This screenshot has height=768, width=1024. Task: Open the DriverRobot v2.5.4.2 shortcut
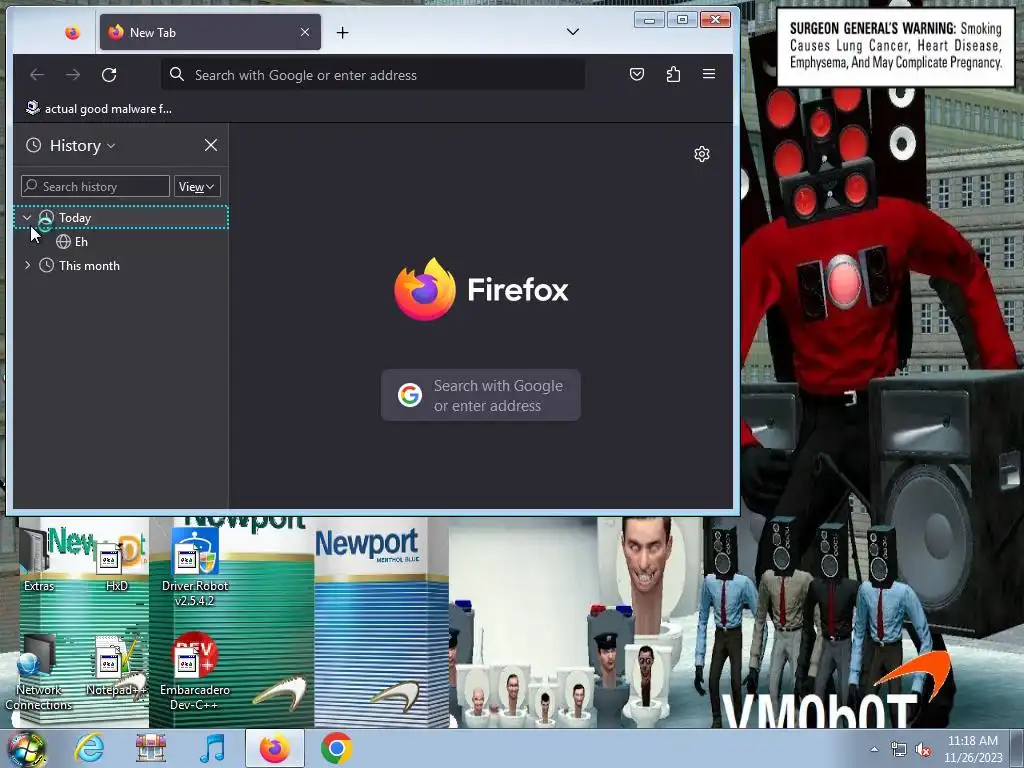pos(195,567)
